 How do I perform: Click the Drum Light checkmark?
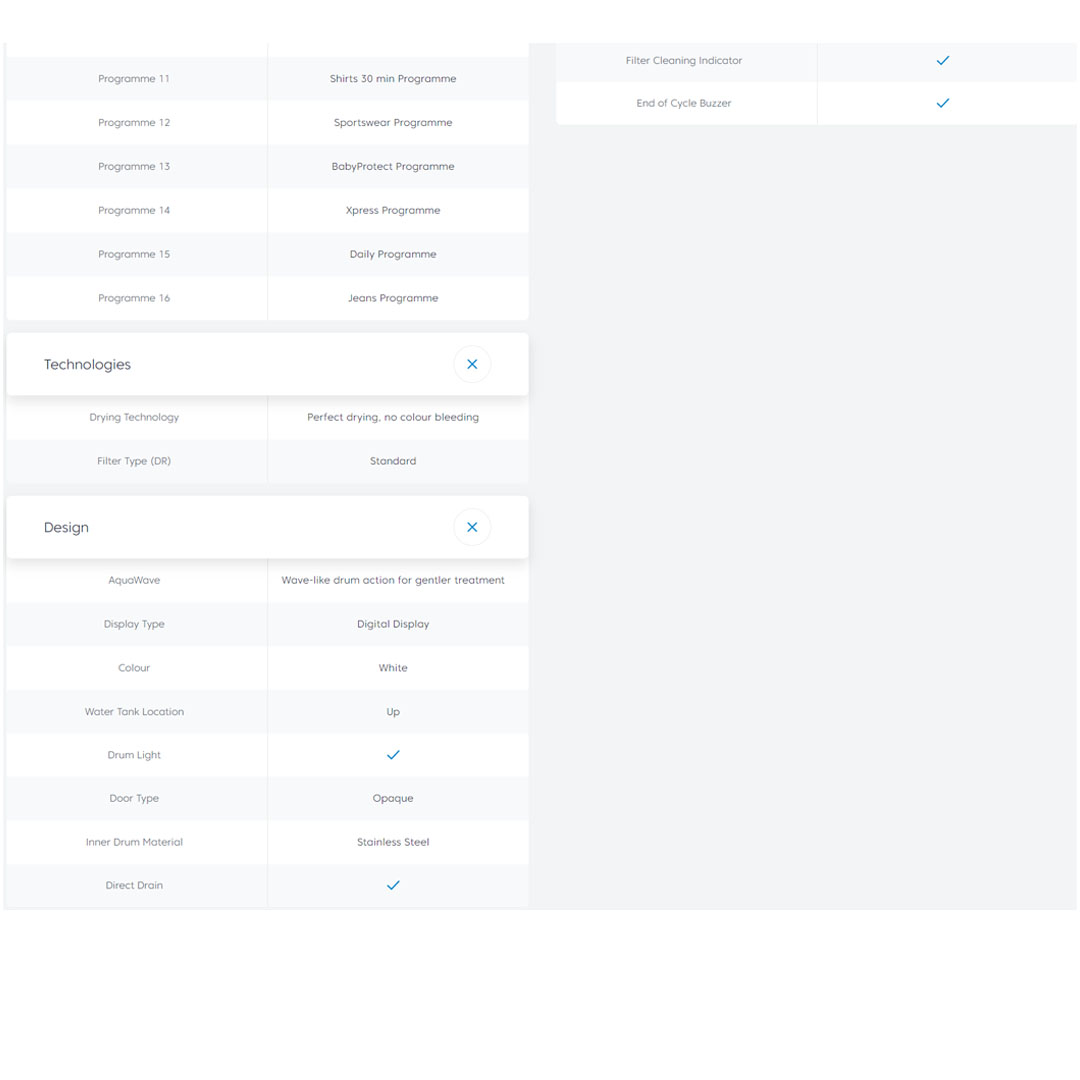click(x=393, y=755)
